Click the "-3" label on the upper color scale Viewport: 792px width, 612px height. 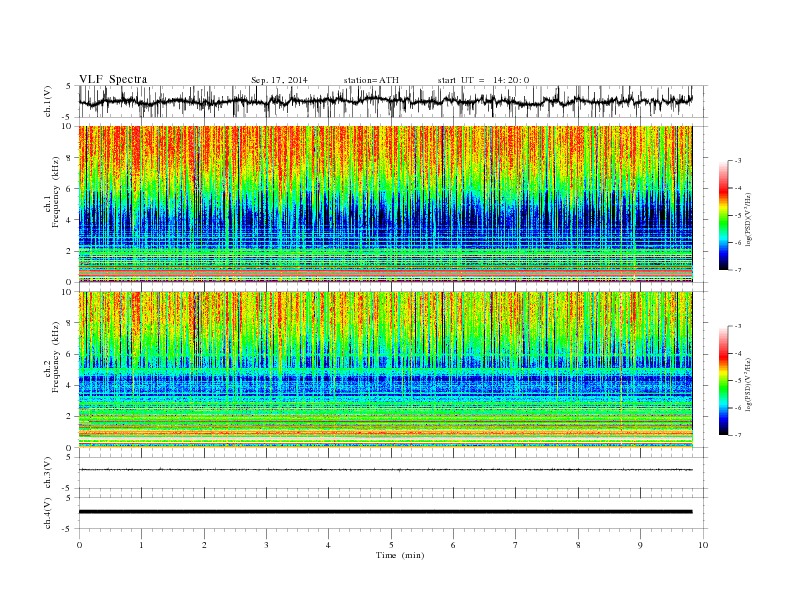738,161
